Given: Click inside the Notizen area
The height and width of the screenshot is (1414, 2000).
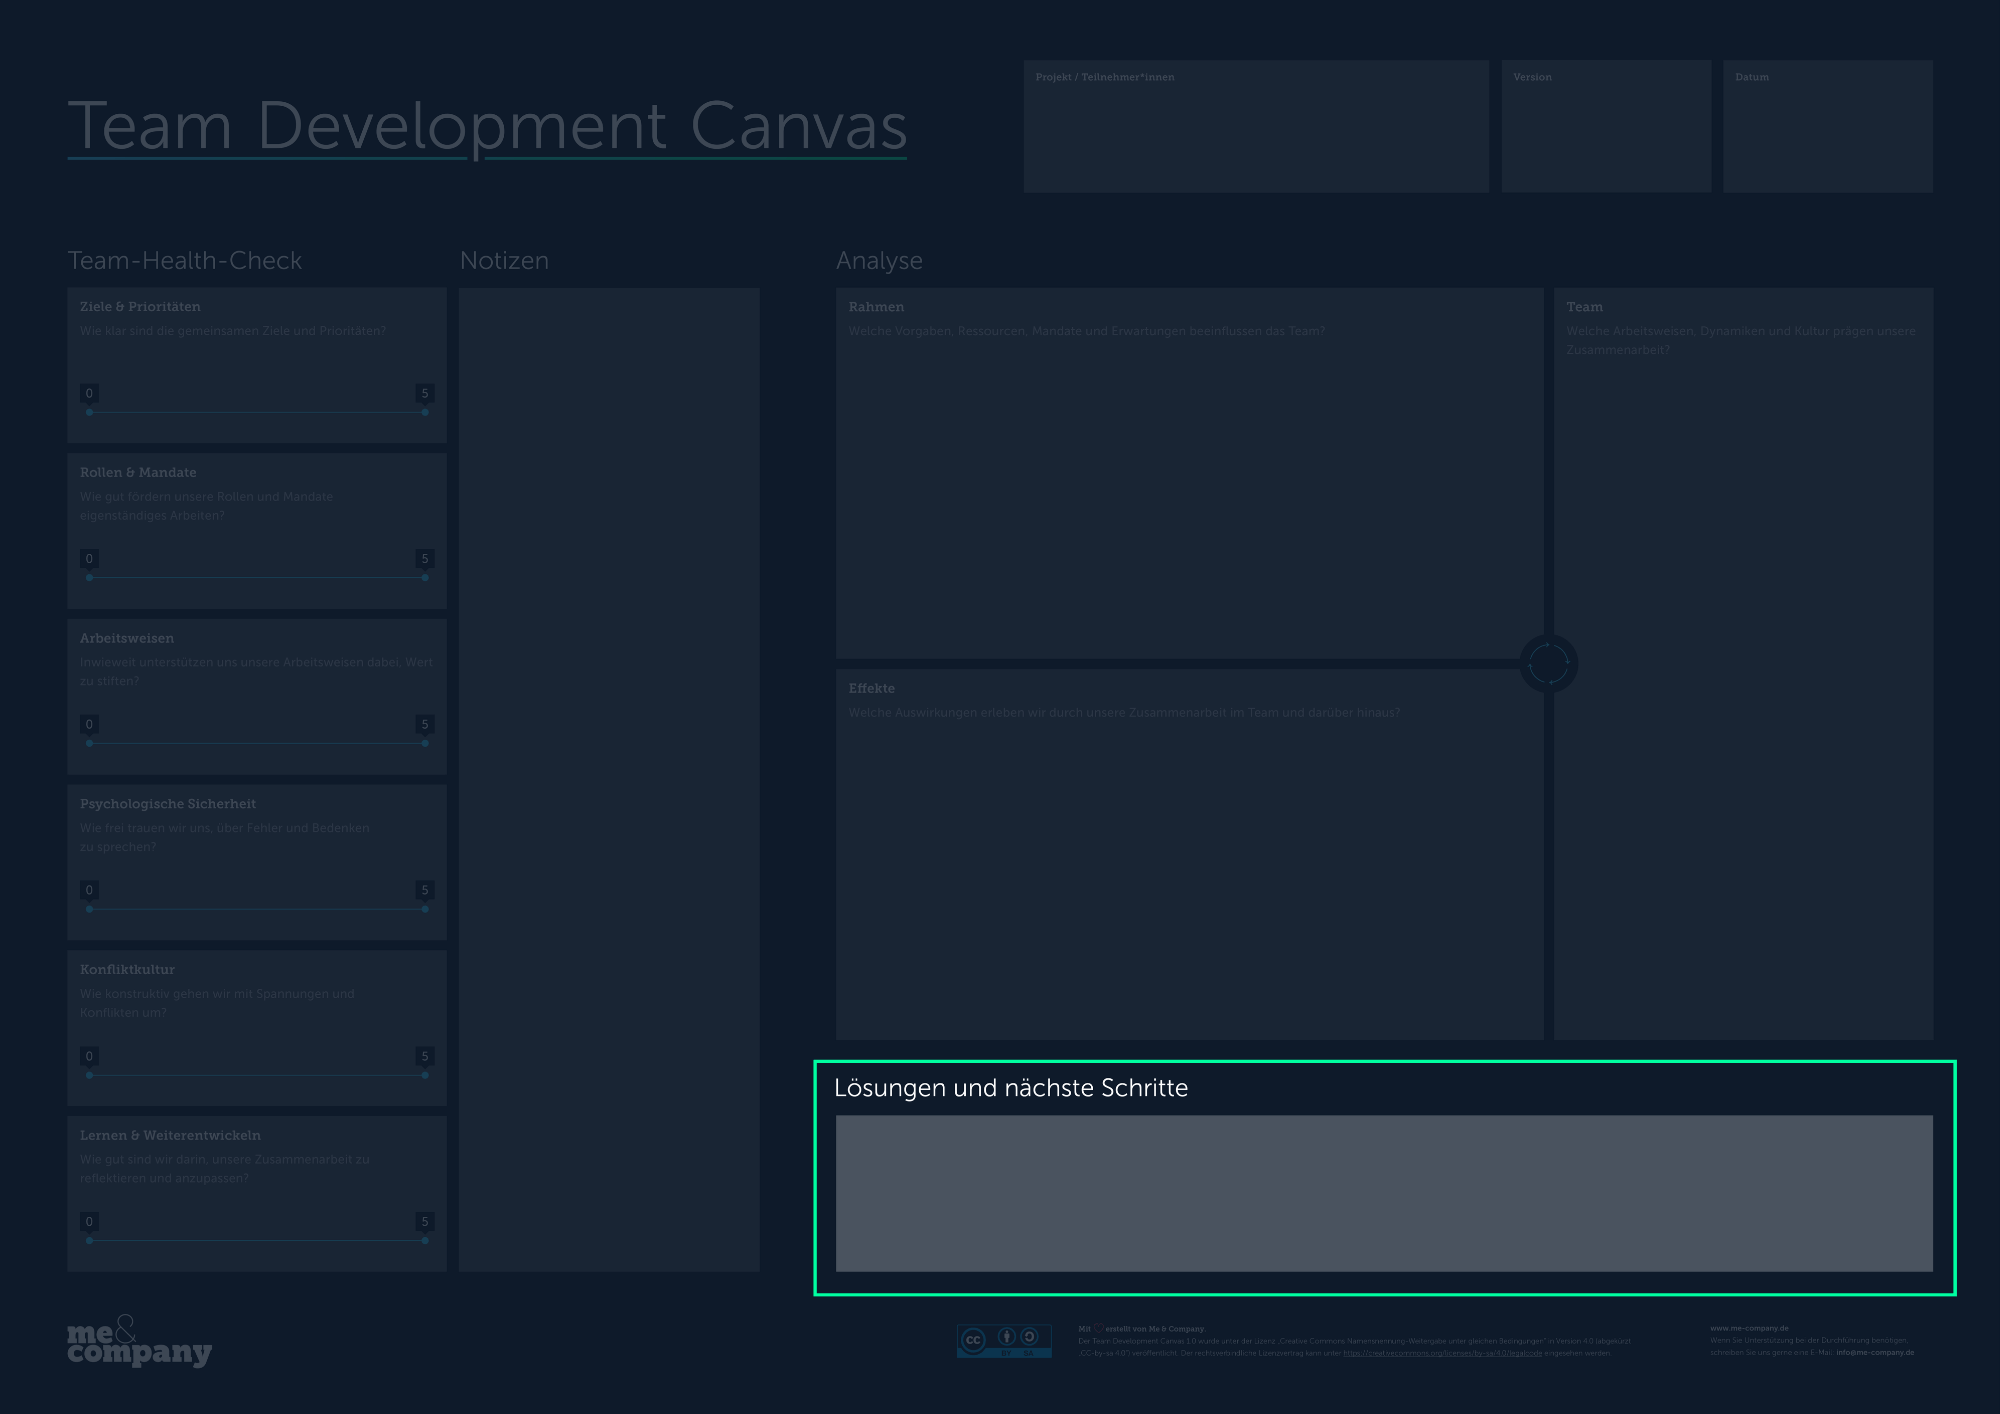Looking at the screenshot, I should (x=609, y=780).
